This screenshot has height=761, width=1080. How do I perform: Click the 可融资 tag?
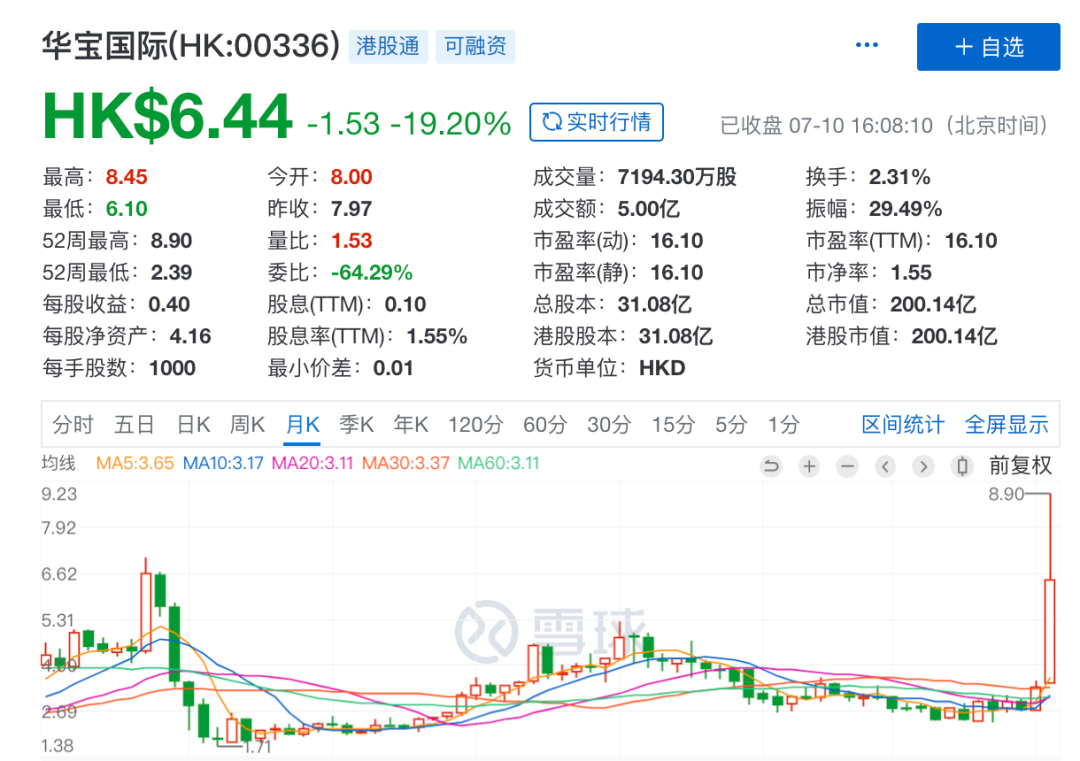(475, 46)
